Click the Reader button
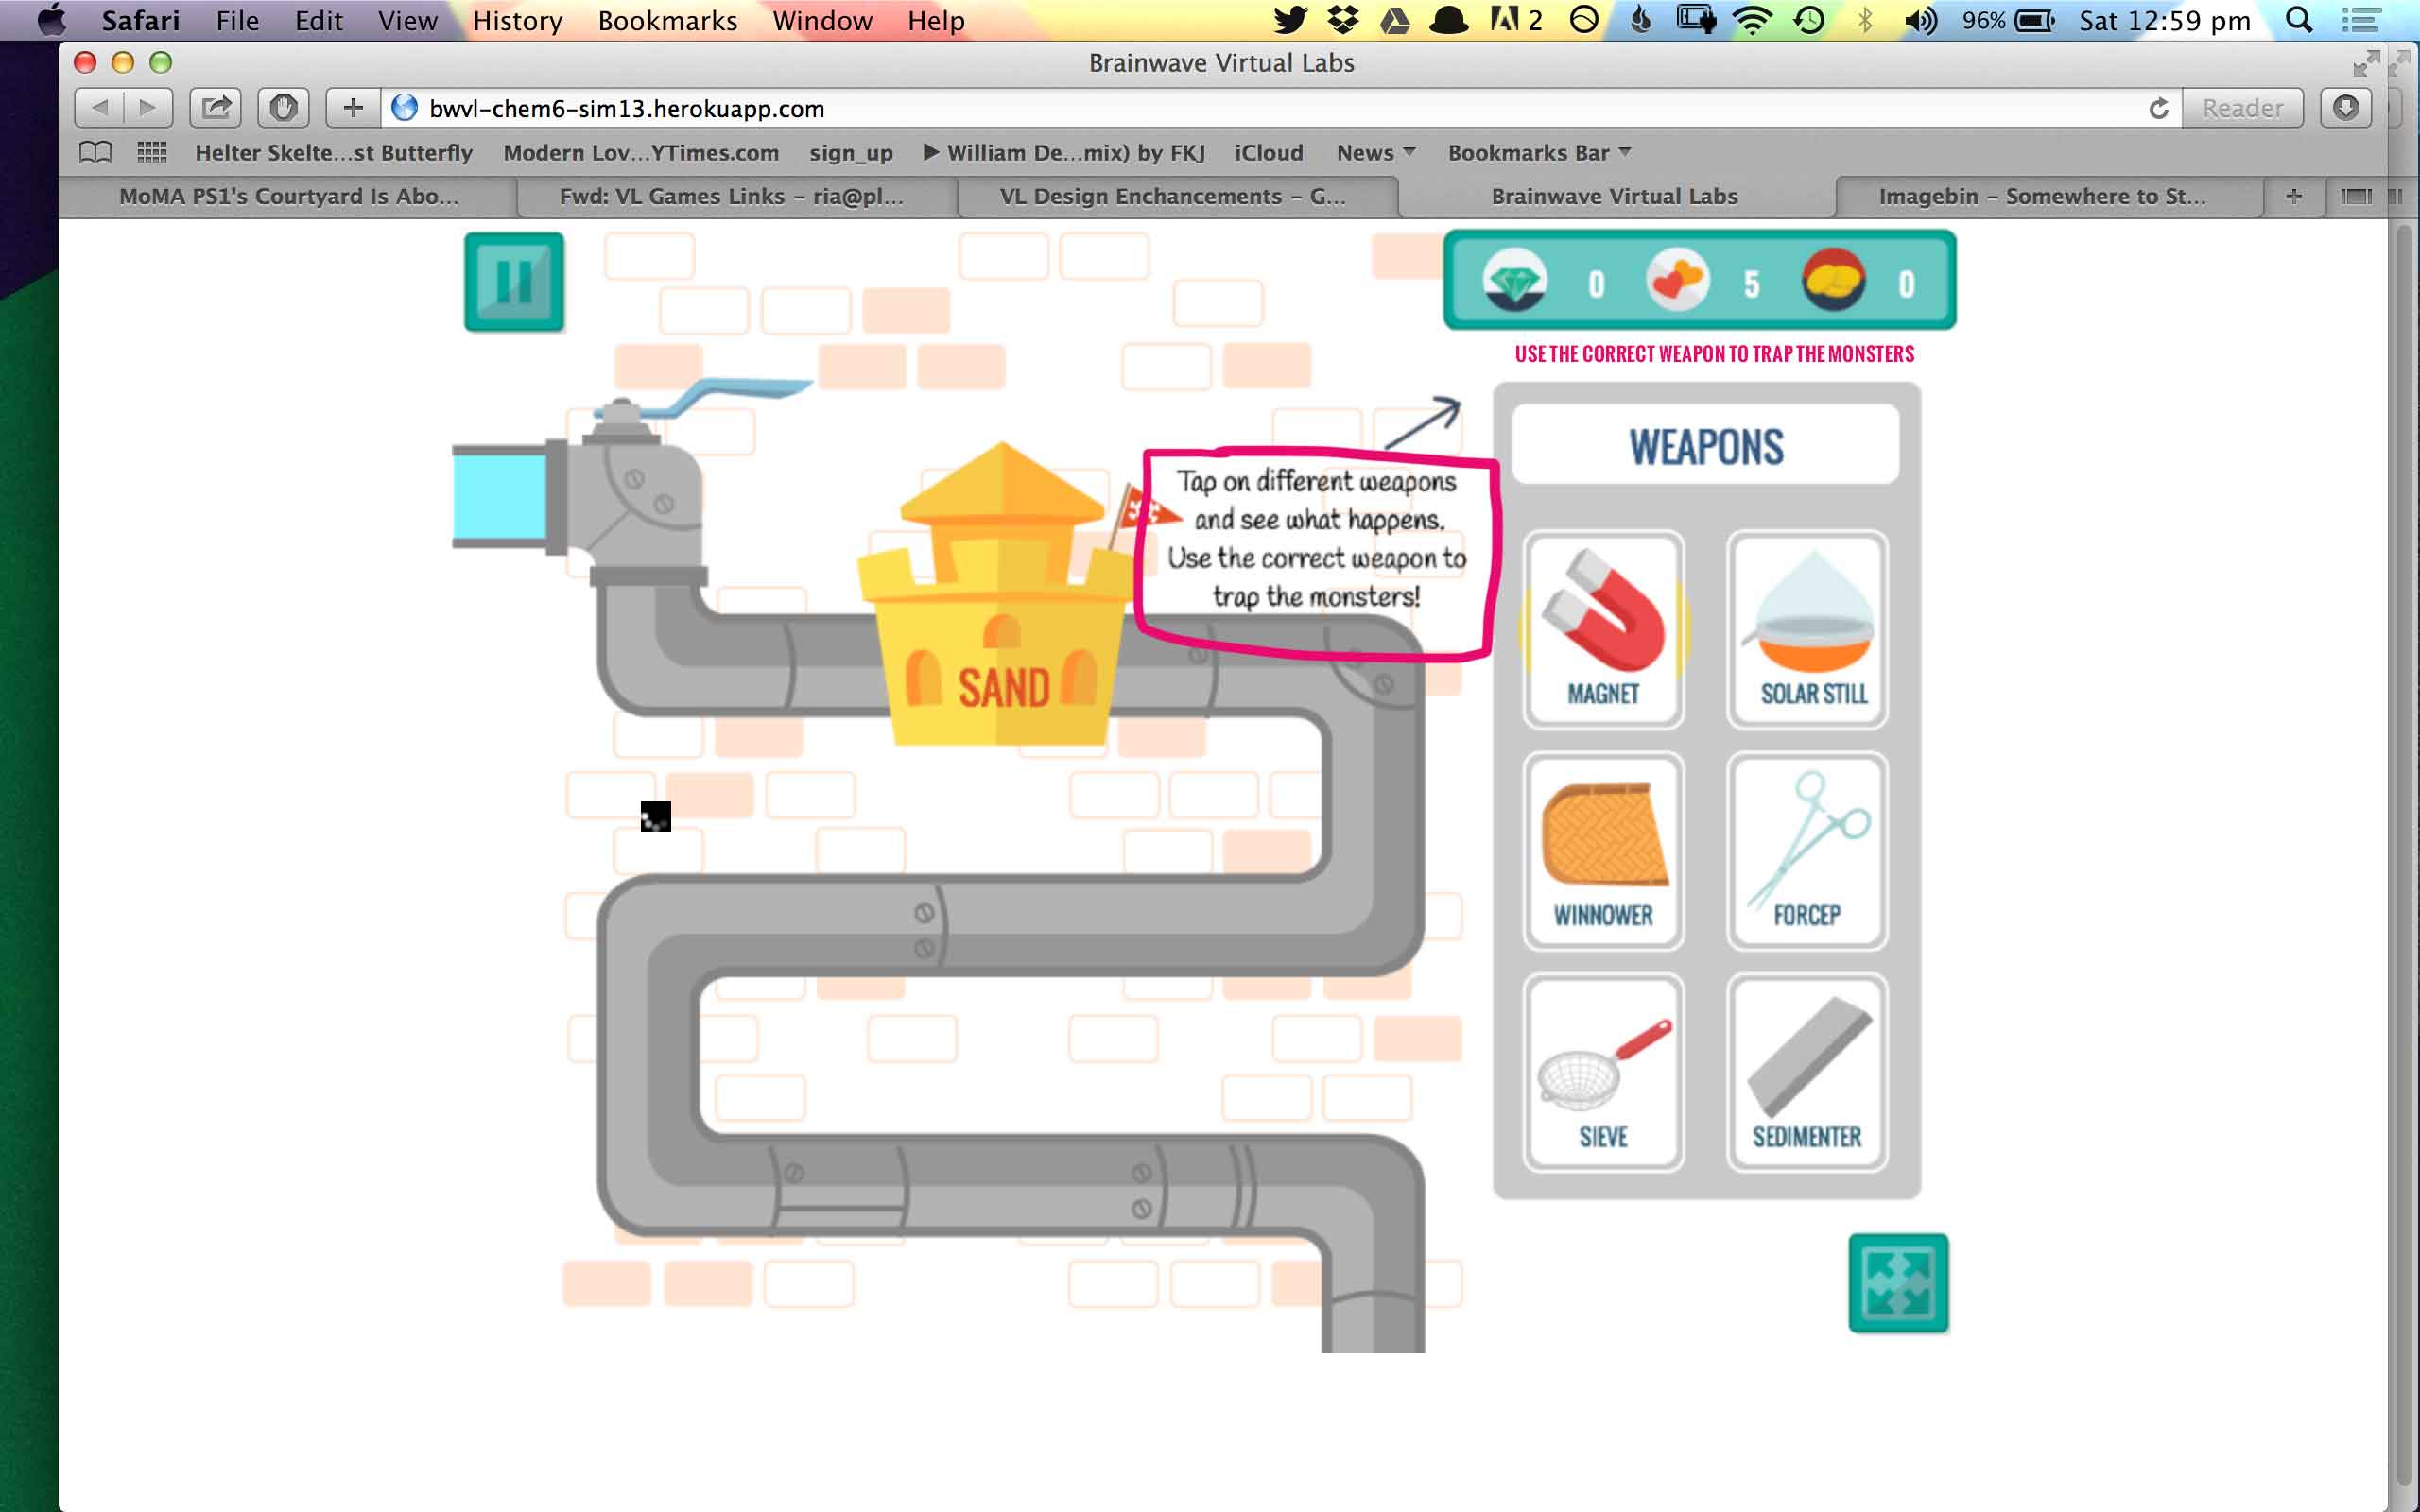 [2242, 108]
